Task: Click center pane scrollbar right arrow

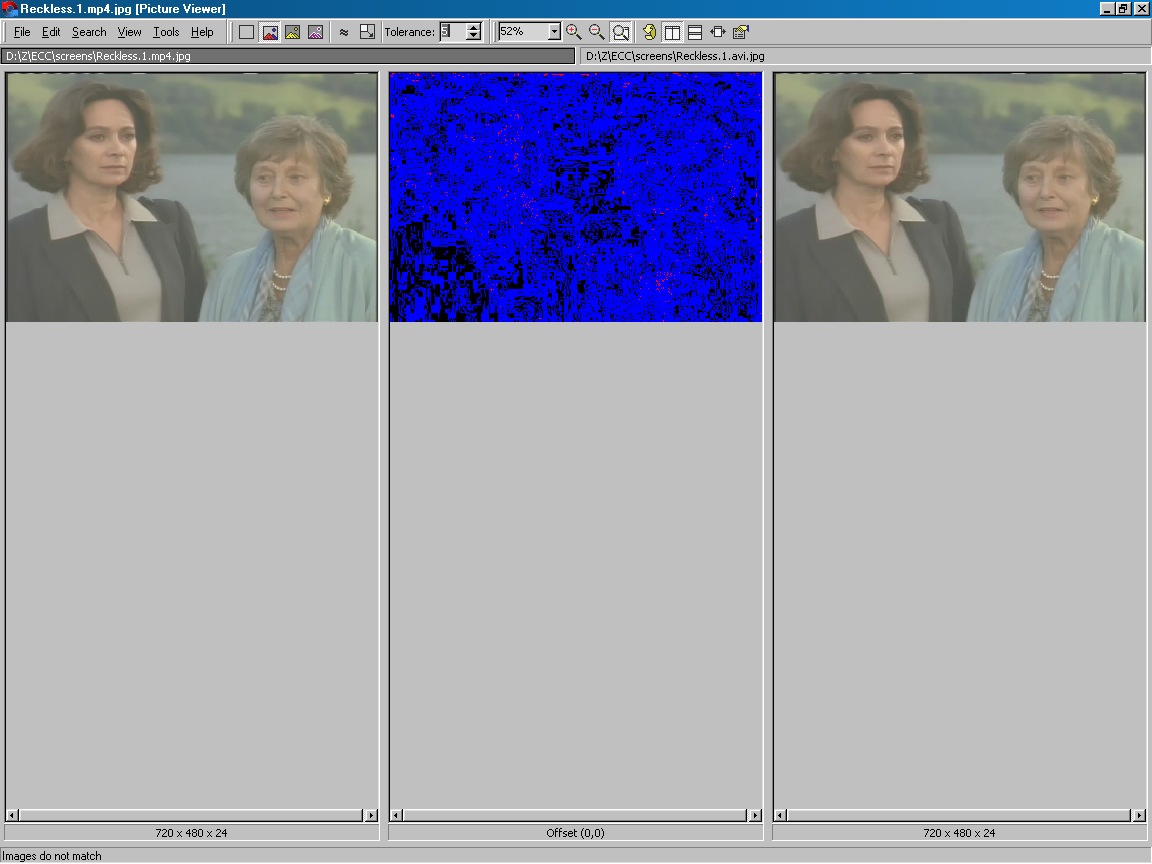Action: (755, 815)
